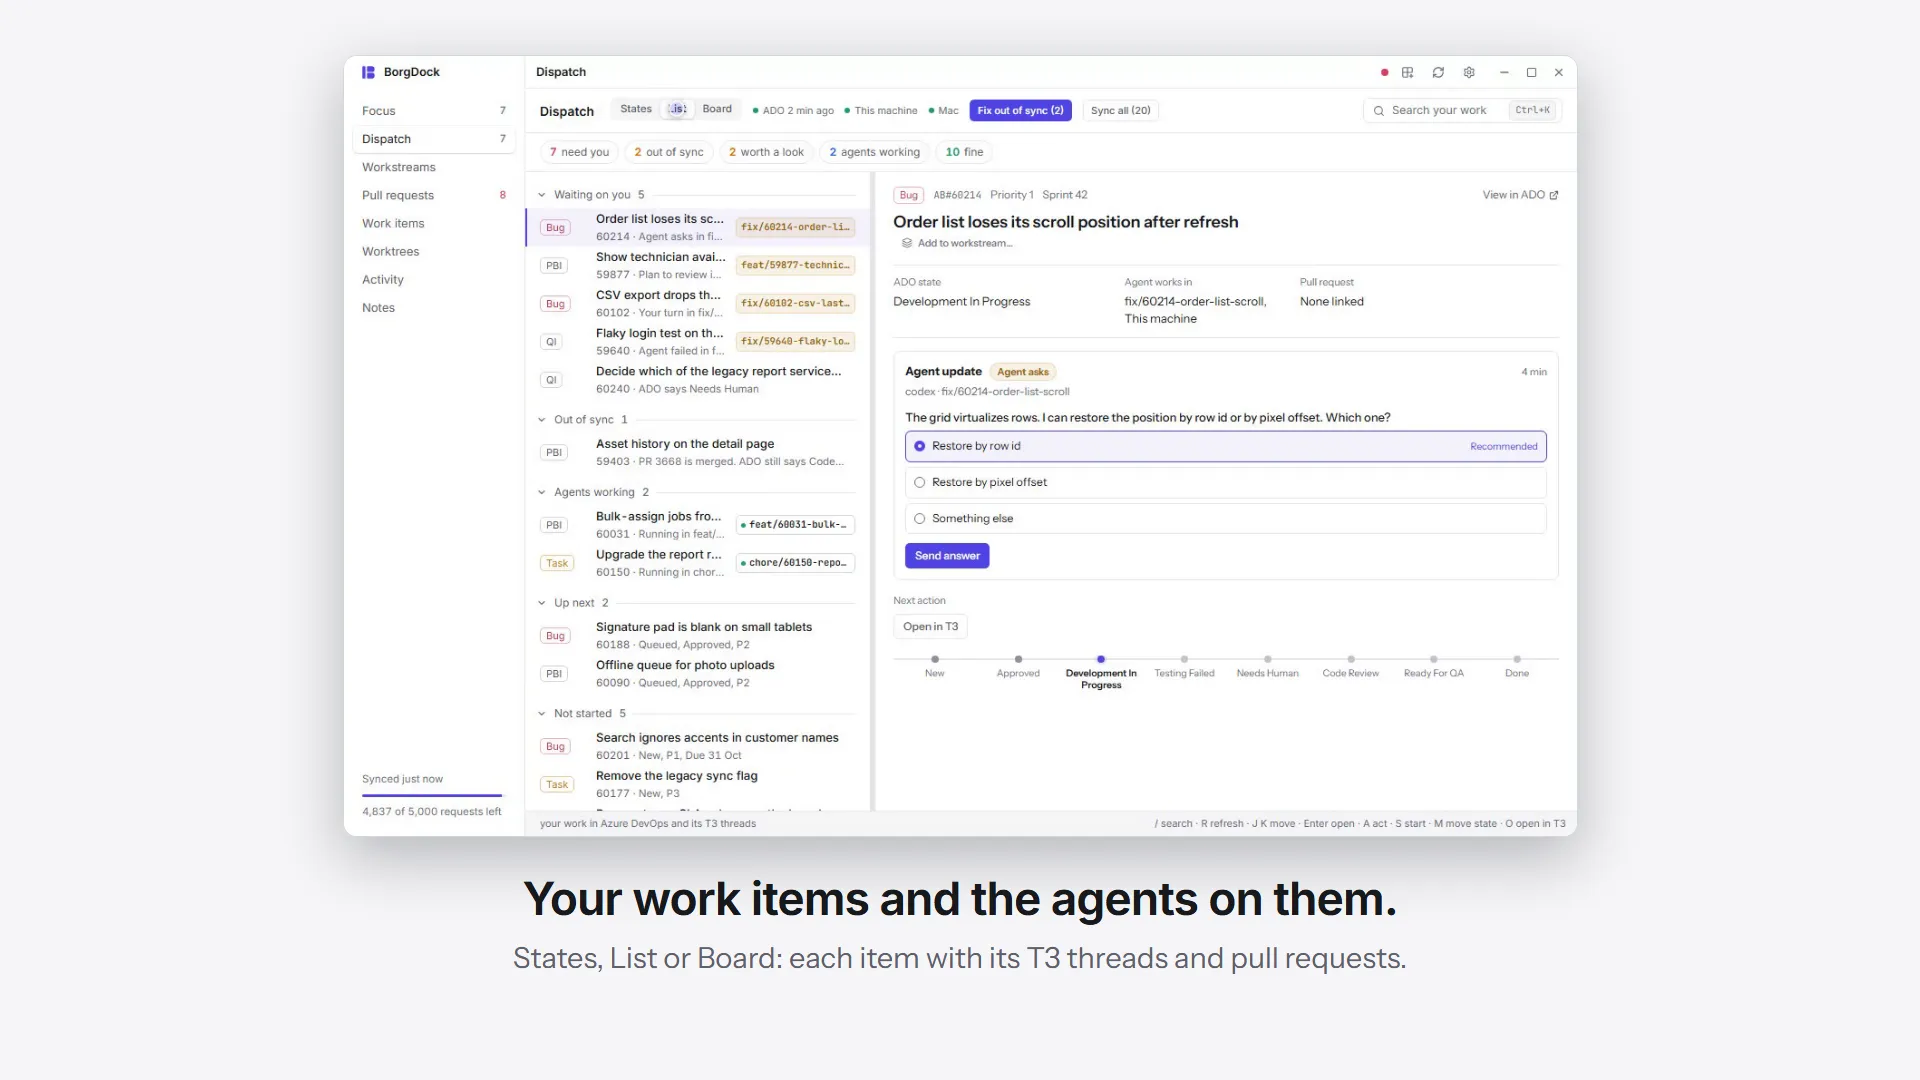Click the PBI badge on Bulk-assign jobs row
The image size is (1920, 1080).
coord(554,525)
